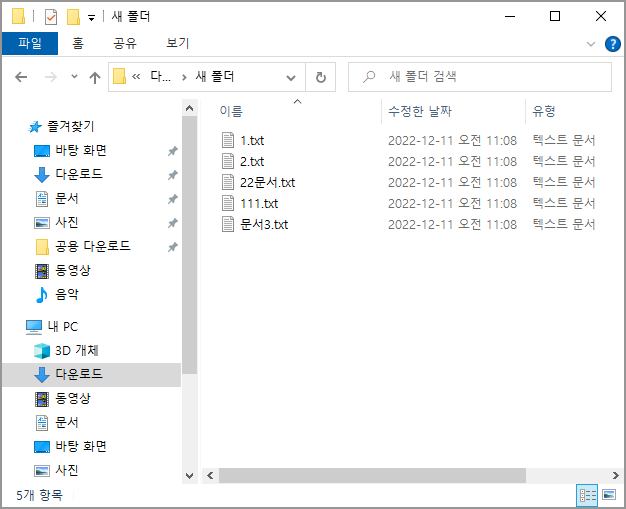
Task: Expand the ribbon with the chevron
Action: pyautogui.click(x=591, y=44)
